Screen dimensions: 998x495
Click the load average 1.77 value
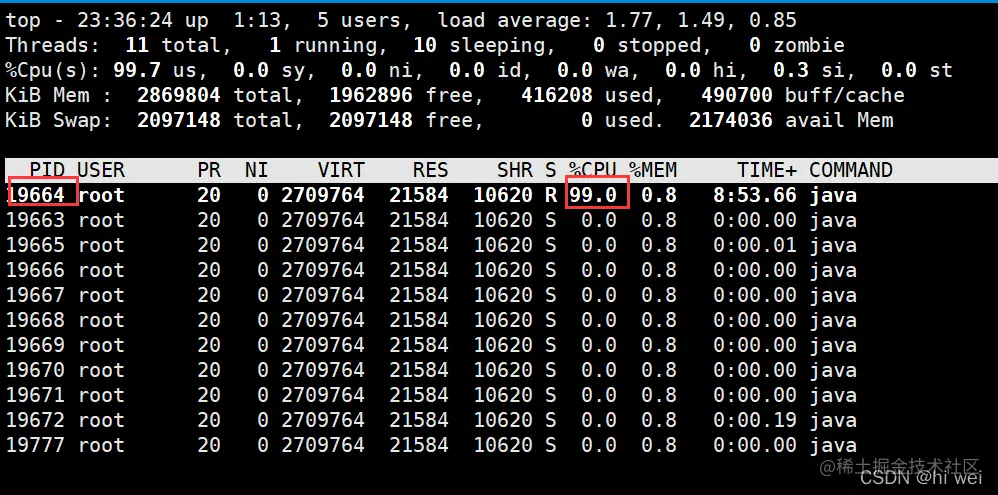coord(629,20)
